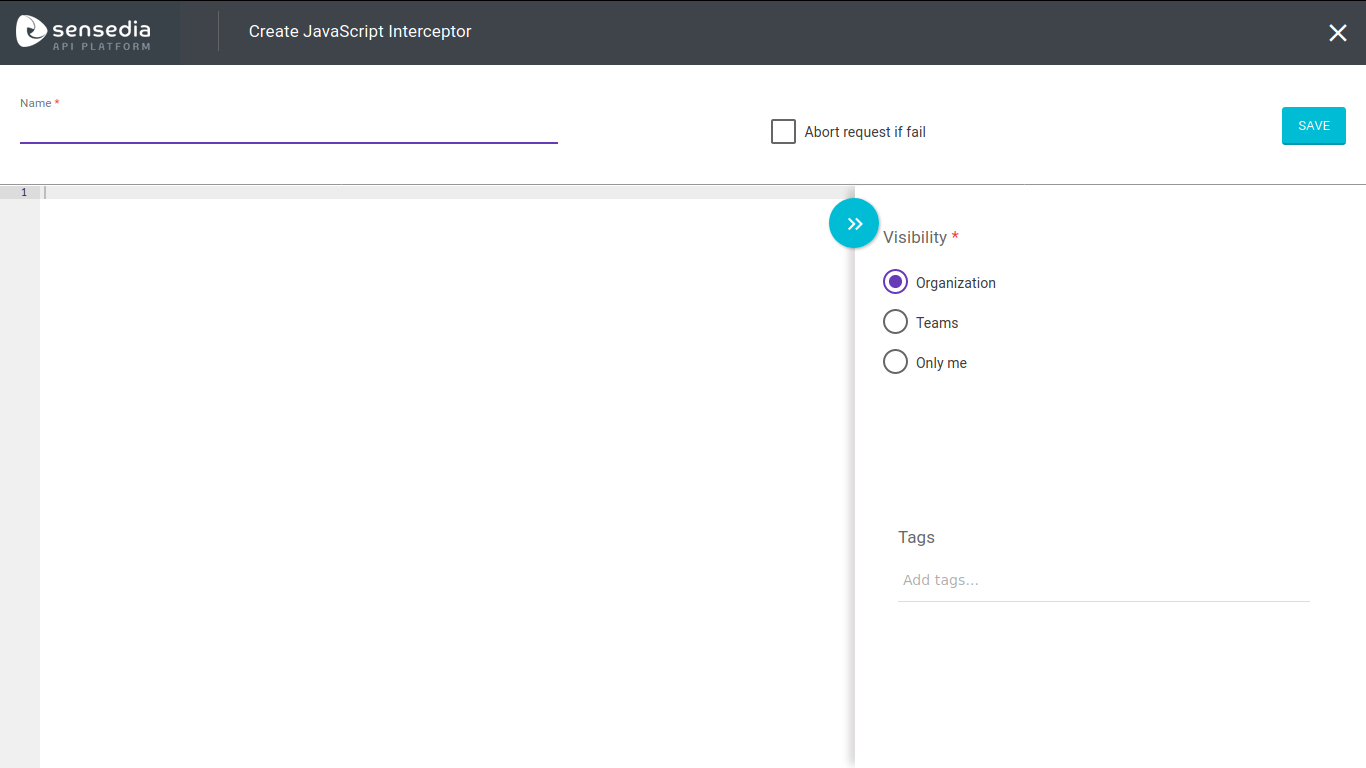
Task: Click line number 1 in the editor gutter
Action: click(x=23, y=192)
